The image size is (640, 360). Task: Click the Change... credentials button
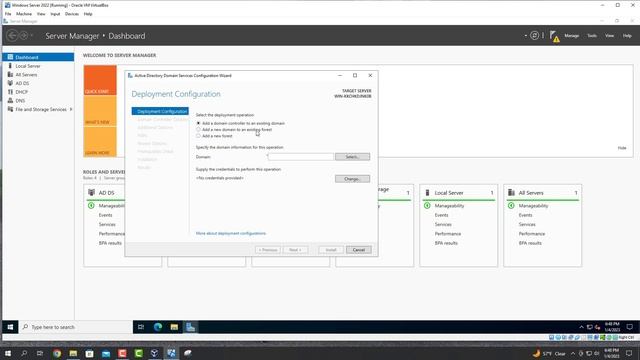click(353, 179)
